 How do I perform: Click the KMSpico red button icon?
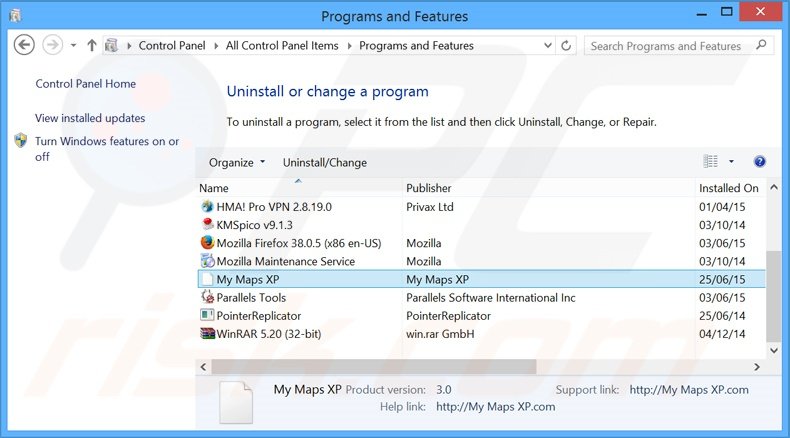[x=207, y=224]
